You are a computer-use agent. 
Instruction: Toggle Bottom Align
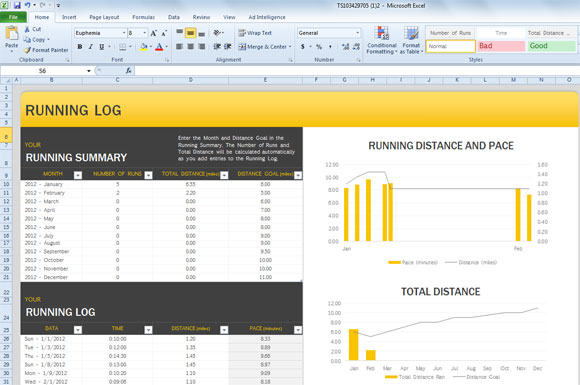coord(202,33)
